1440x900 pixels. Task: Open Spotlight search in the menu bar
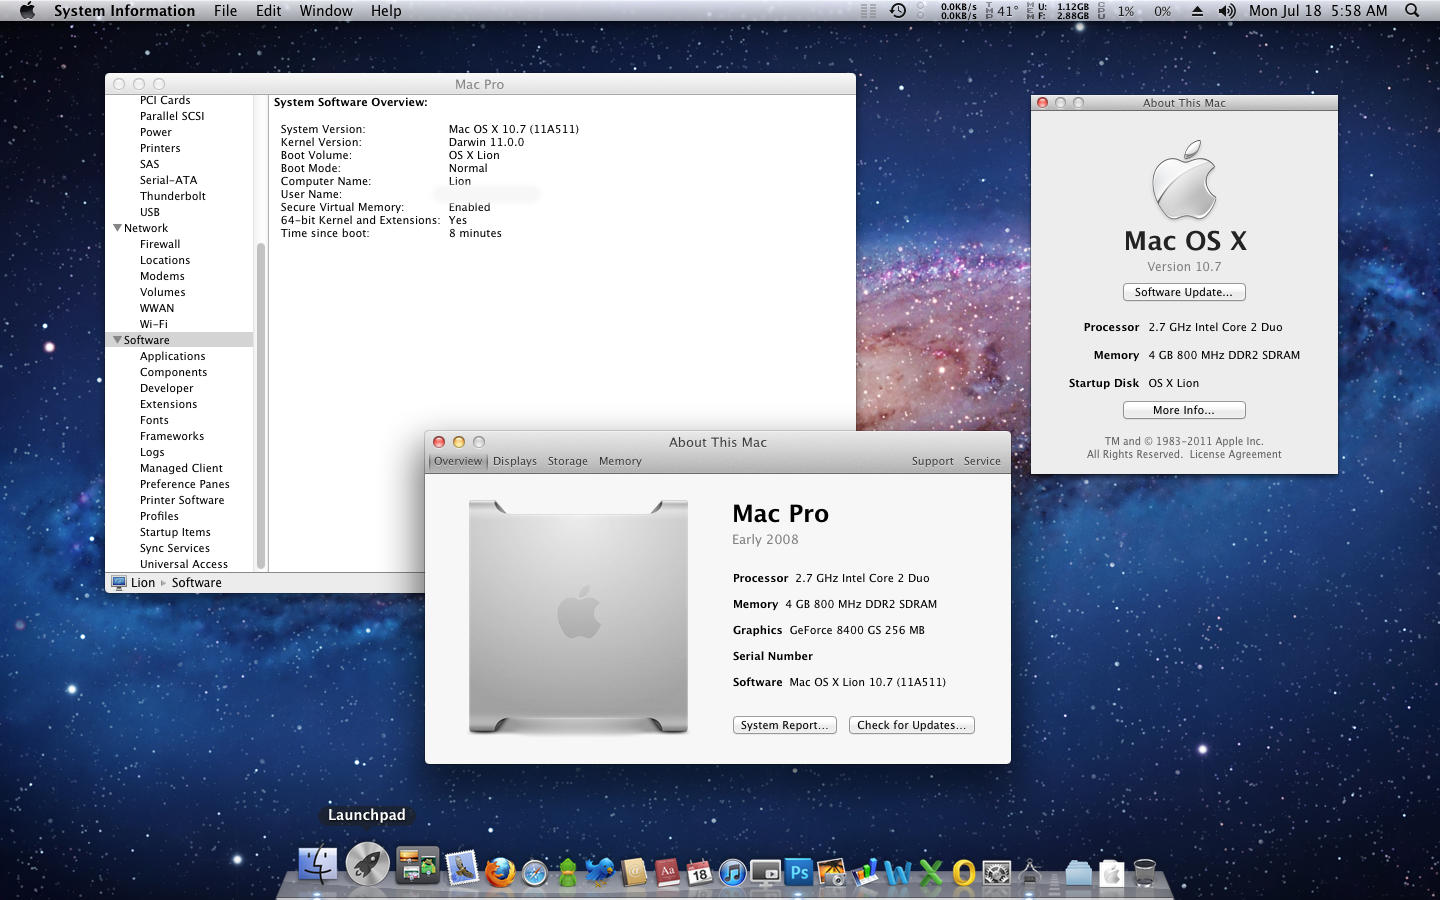(1411, 11)
